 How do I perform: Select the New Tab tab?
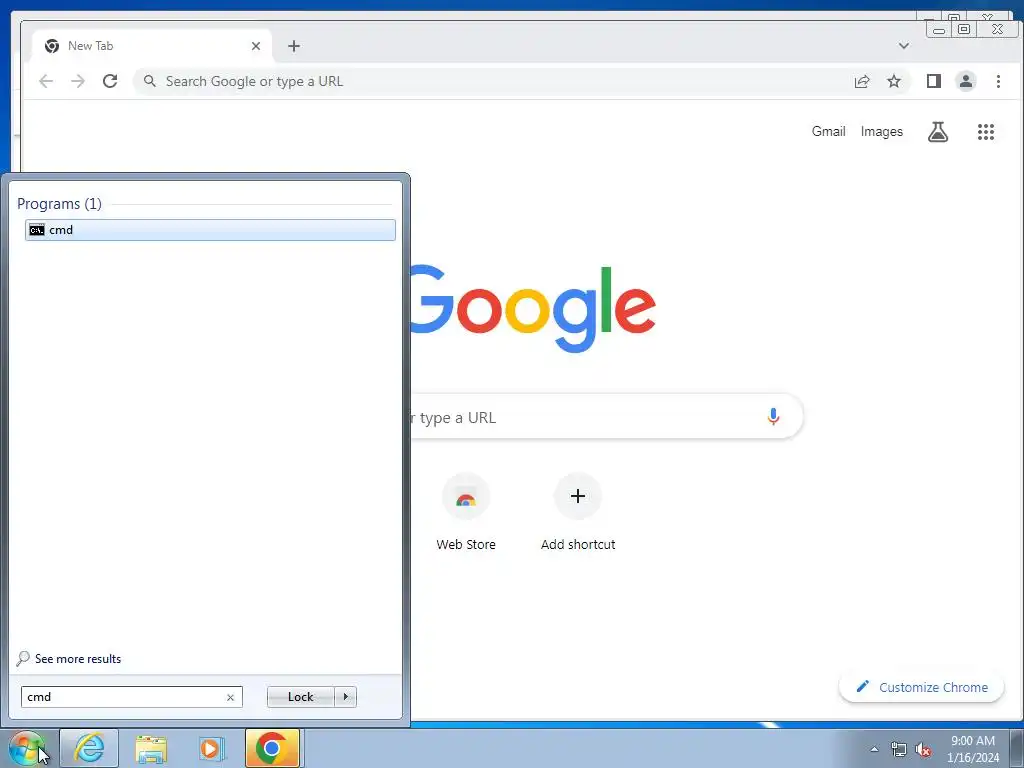(152, 46)
